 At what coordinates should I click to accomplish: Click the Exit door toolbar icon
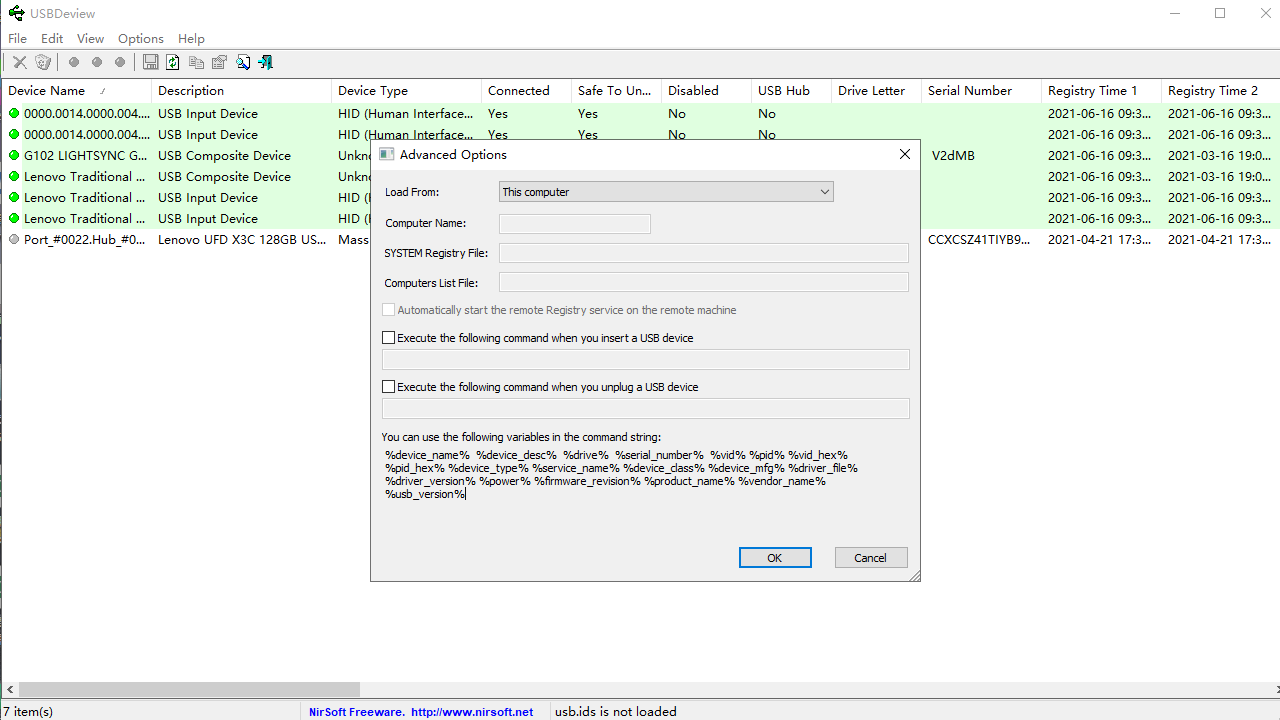266,62
